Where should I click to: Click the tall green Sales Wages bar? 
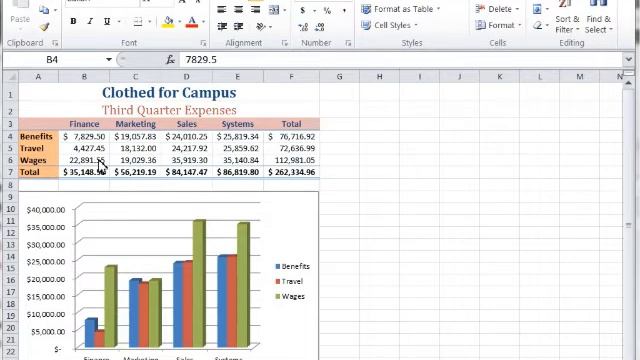(x=199, y=283)
